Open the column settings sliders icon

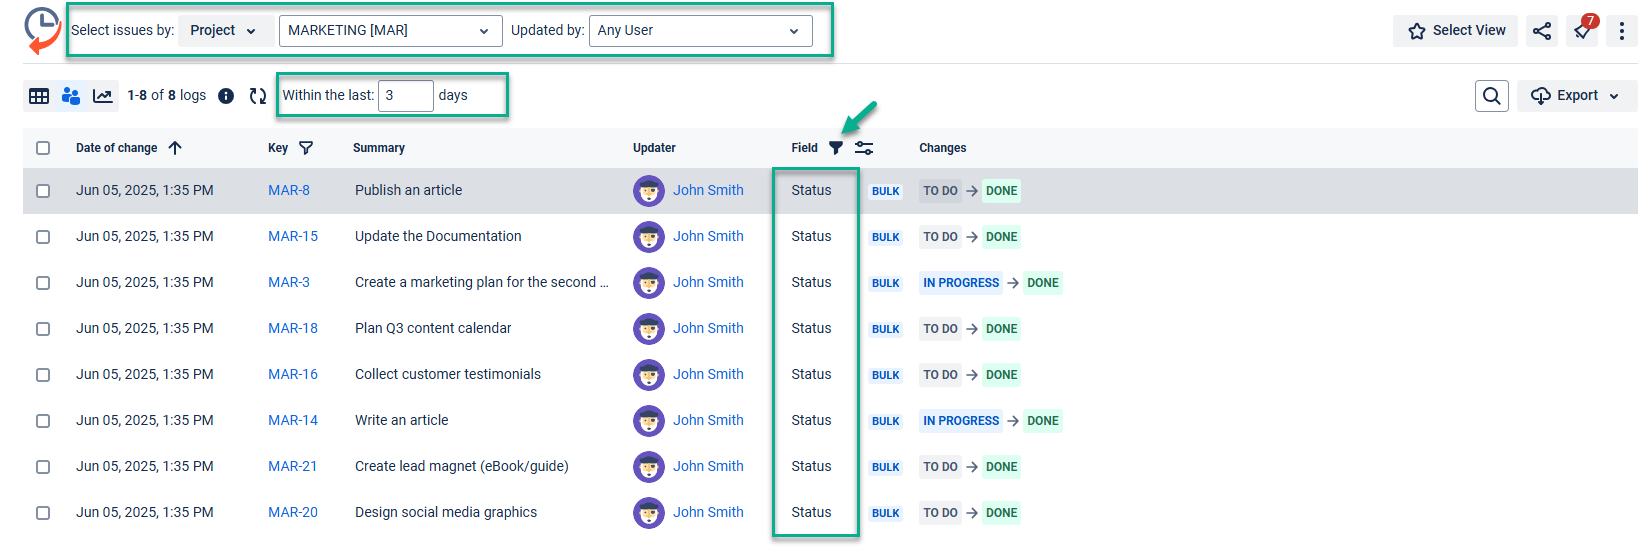tap(864, 148)
